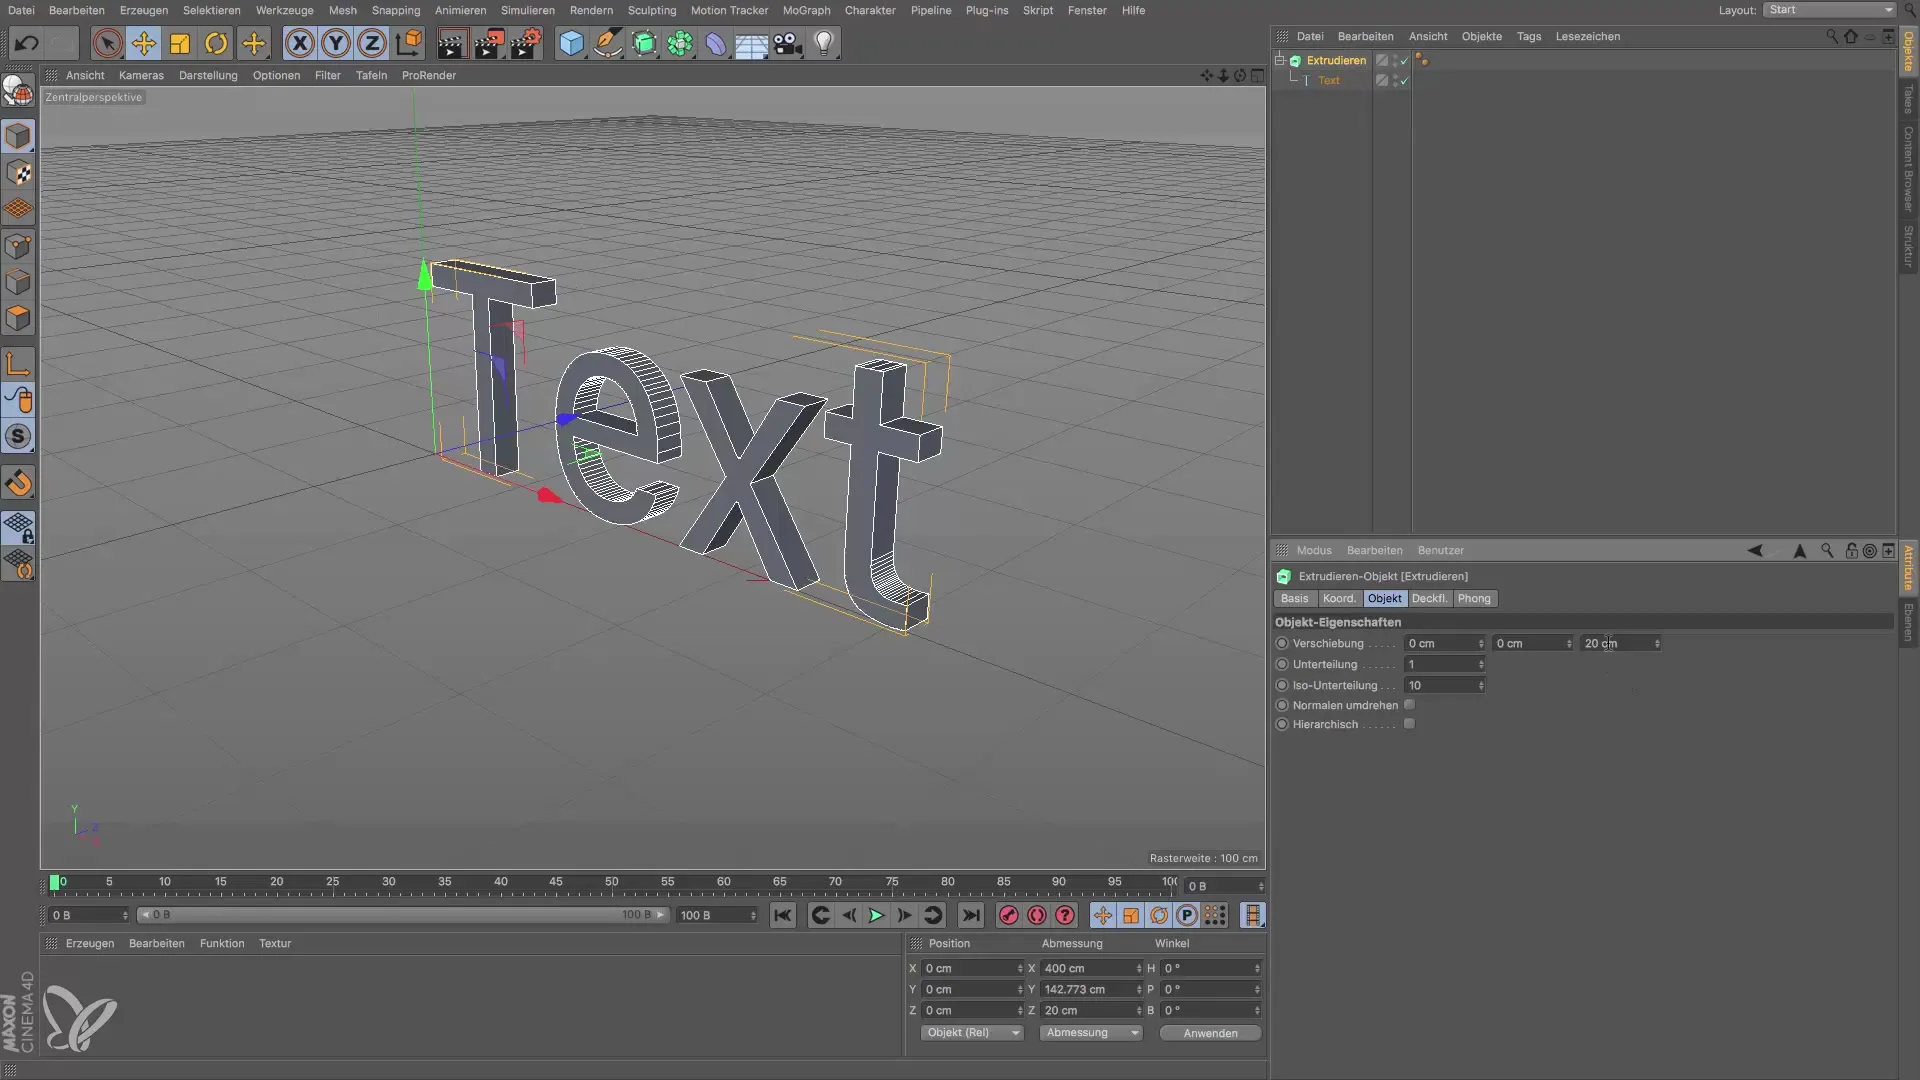Add a floor/environment object
Image resolution: width=1920 pixels, height=1080 pixels.
(x=751, y=44)
